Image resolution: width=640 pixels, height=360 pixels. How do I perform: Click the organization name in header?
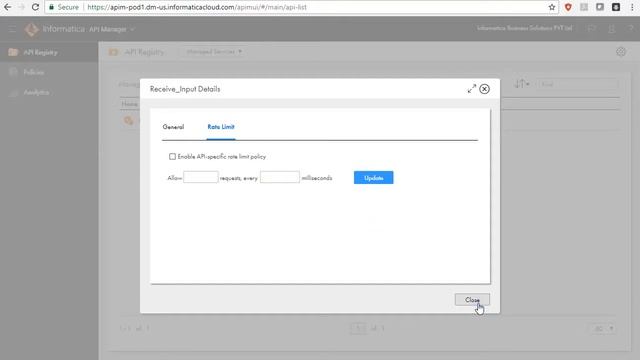[524, 28]
